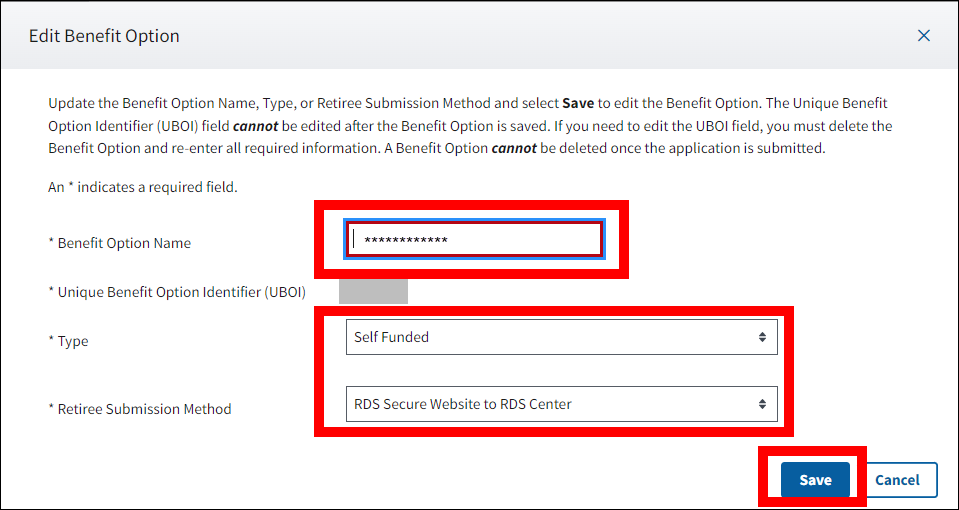This screenshot has width=959, height=510.
Task: Cancel editing the Benefit Option
Action: coord(897,480)
